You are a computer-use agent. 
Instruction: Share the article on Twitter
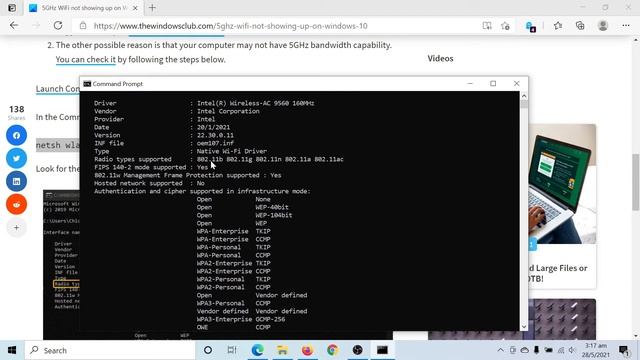[x=16, y=158]
